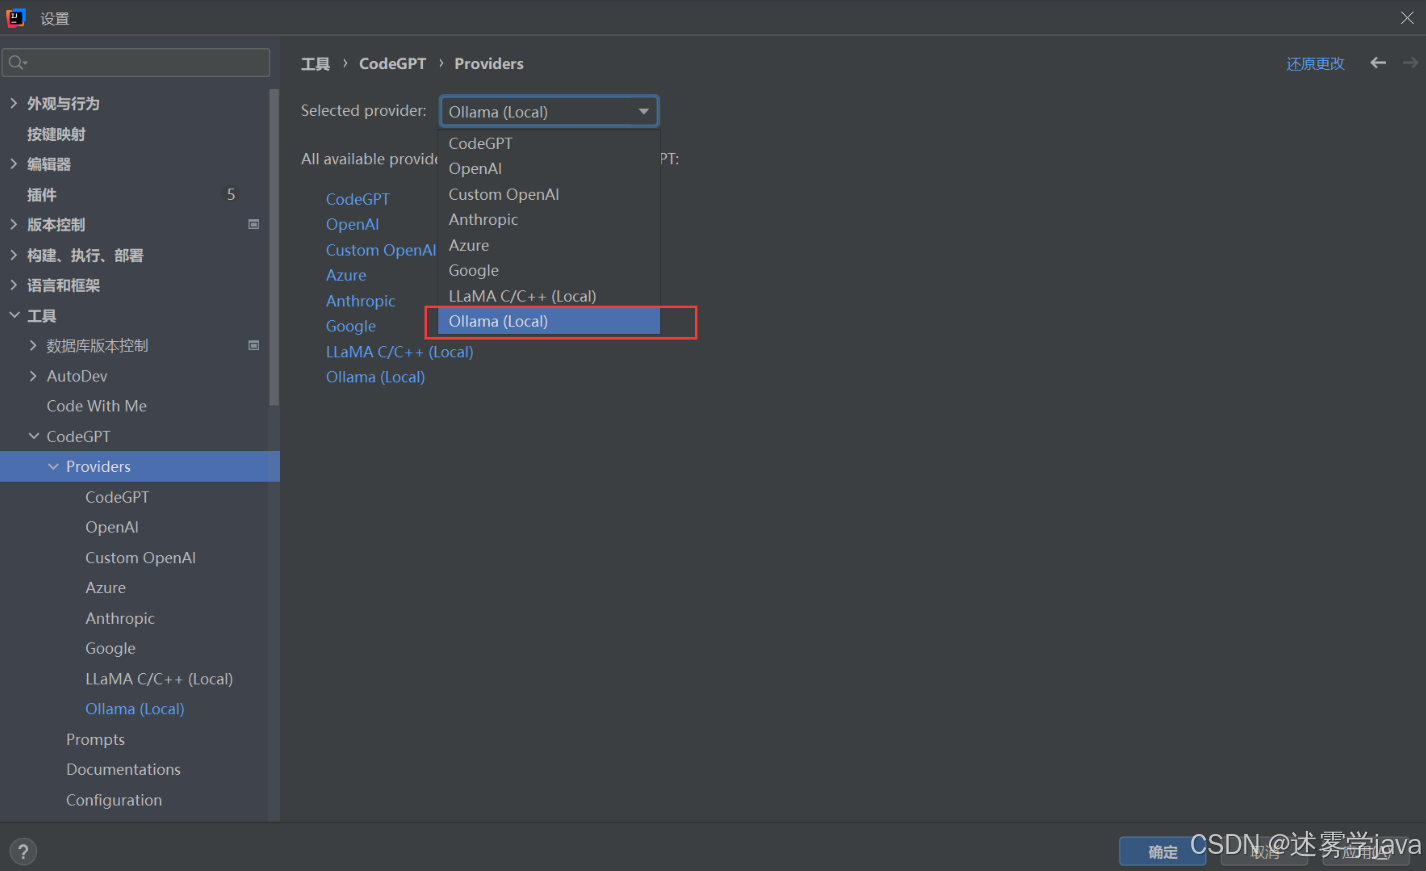Choose LLaMA C/C++ (Local) in dropdown list

pyautogui.click(x=549, y=296)
